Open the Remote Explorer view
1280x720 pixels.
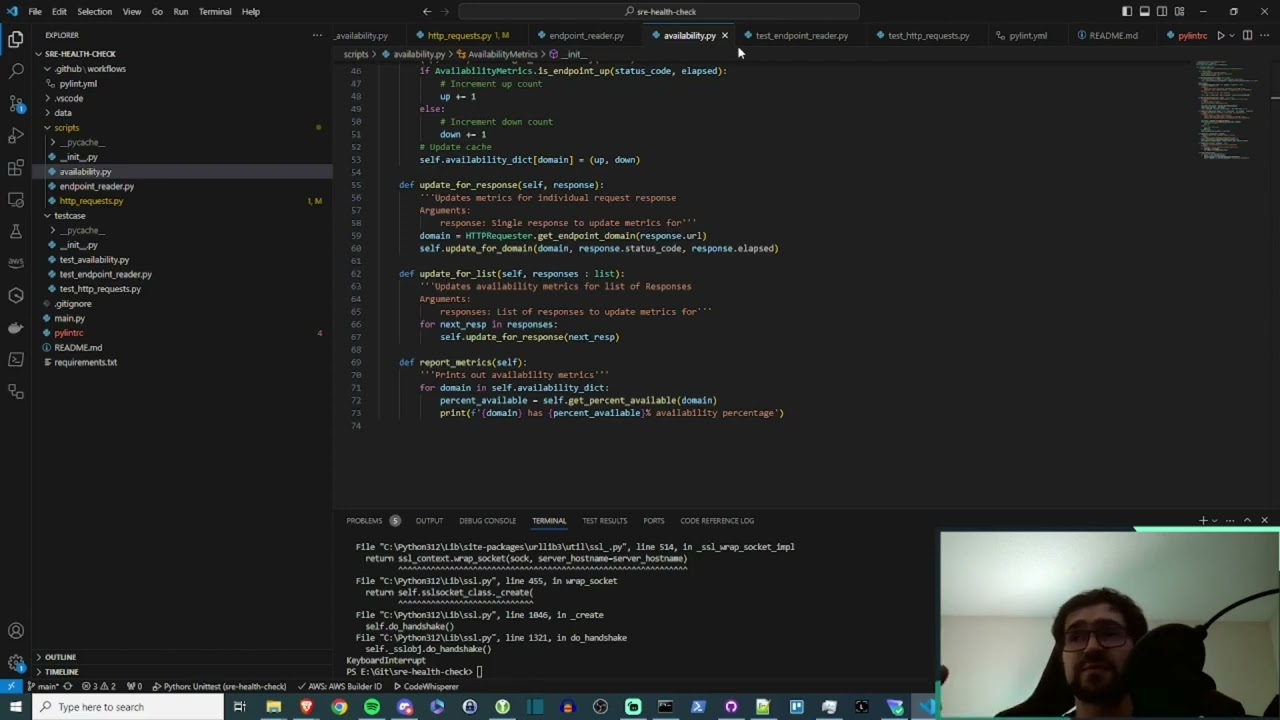16,199
